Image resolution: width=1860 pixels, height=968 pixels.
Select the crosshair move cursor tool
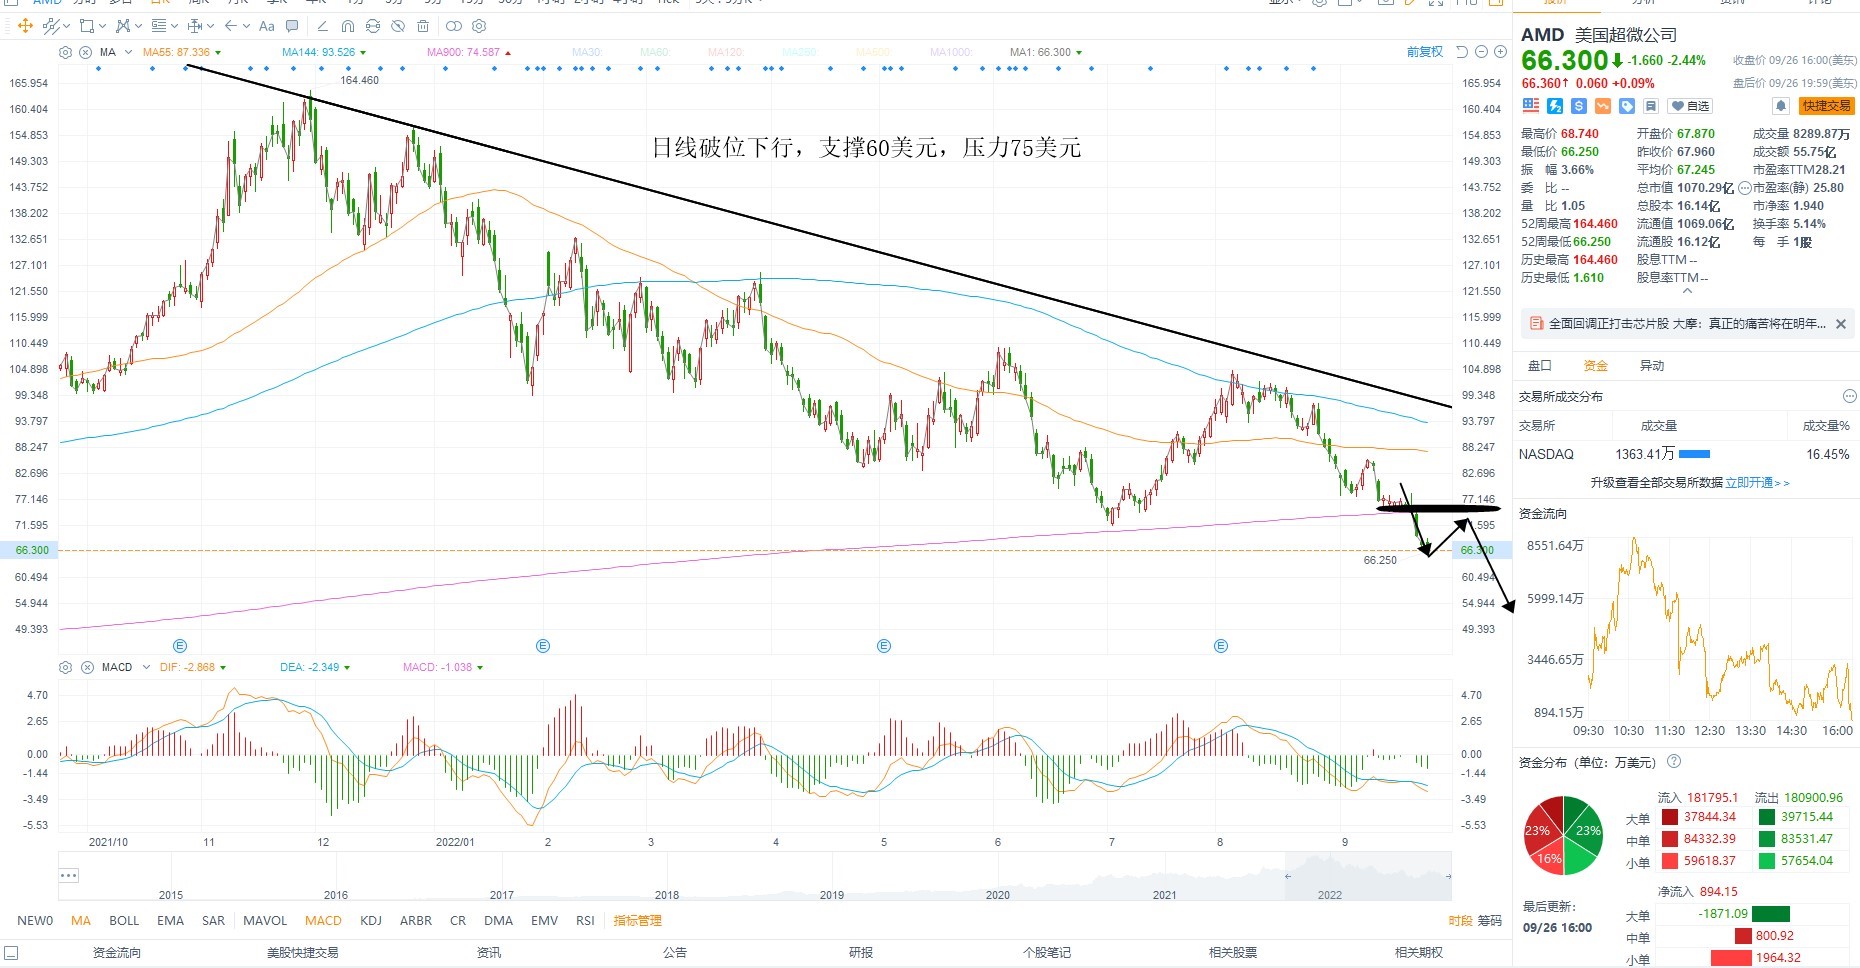[25, 26]
